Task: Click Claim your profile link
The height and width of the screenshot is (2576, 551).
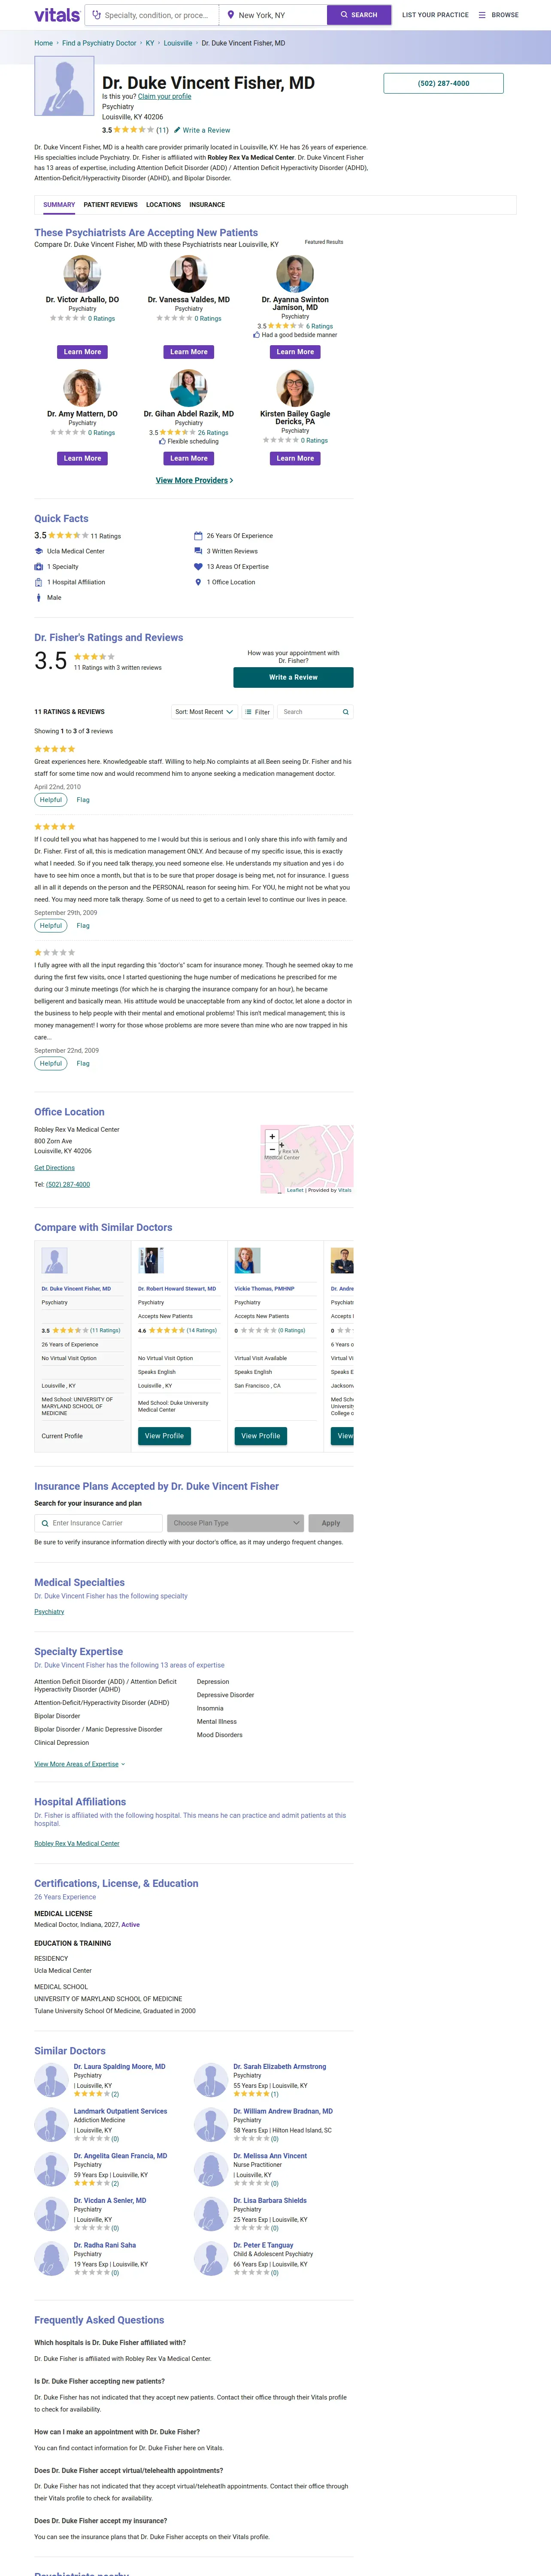Action: (164, 96)
